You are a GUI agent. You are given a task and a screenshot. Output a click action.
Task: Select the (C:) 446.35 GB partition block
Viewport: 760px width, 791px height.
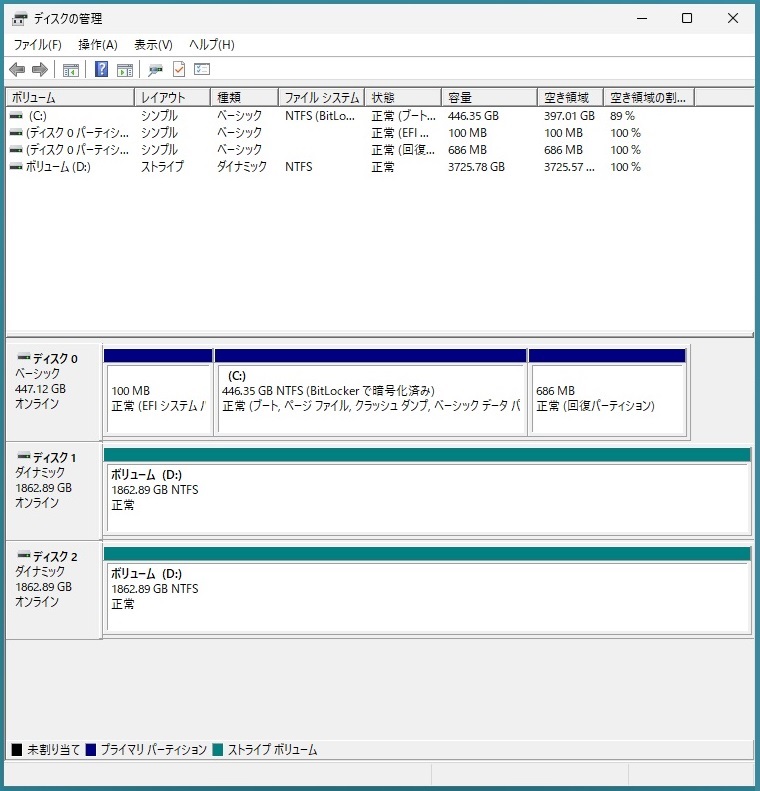point(371,392)
